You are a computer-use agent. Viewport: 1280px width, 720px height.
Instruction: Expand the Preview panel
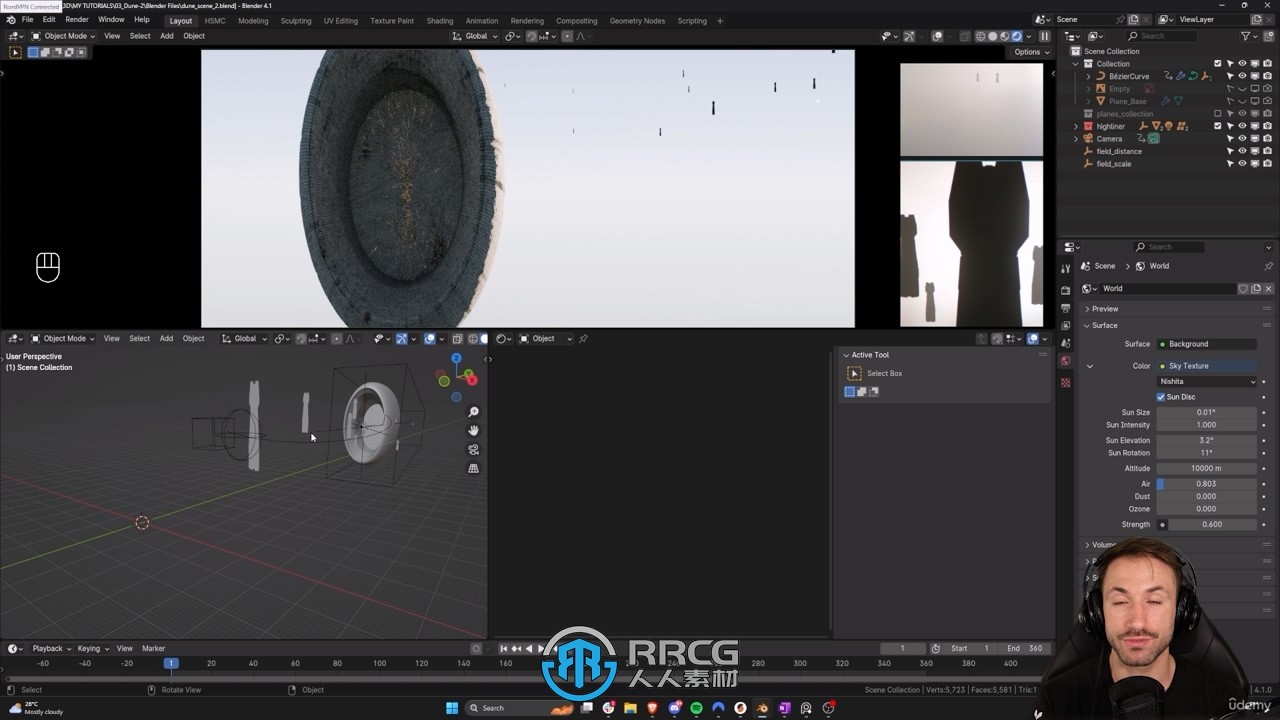click(1105, 309)
